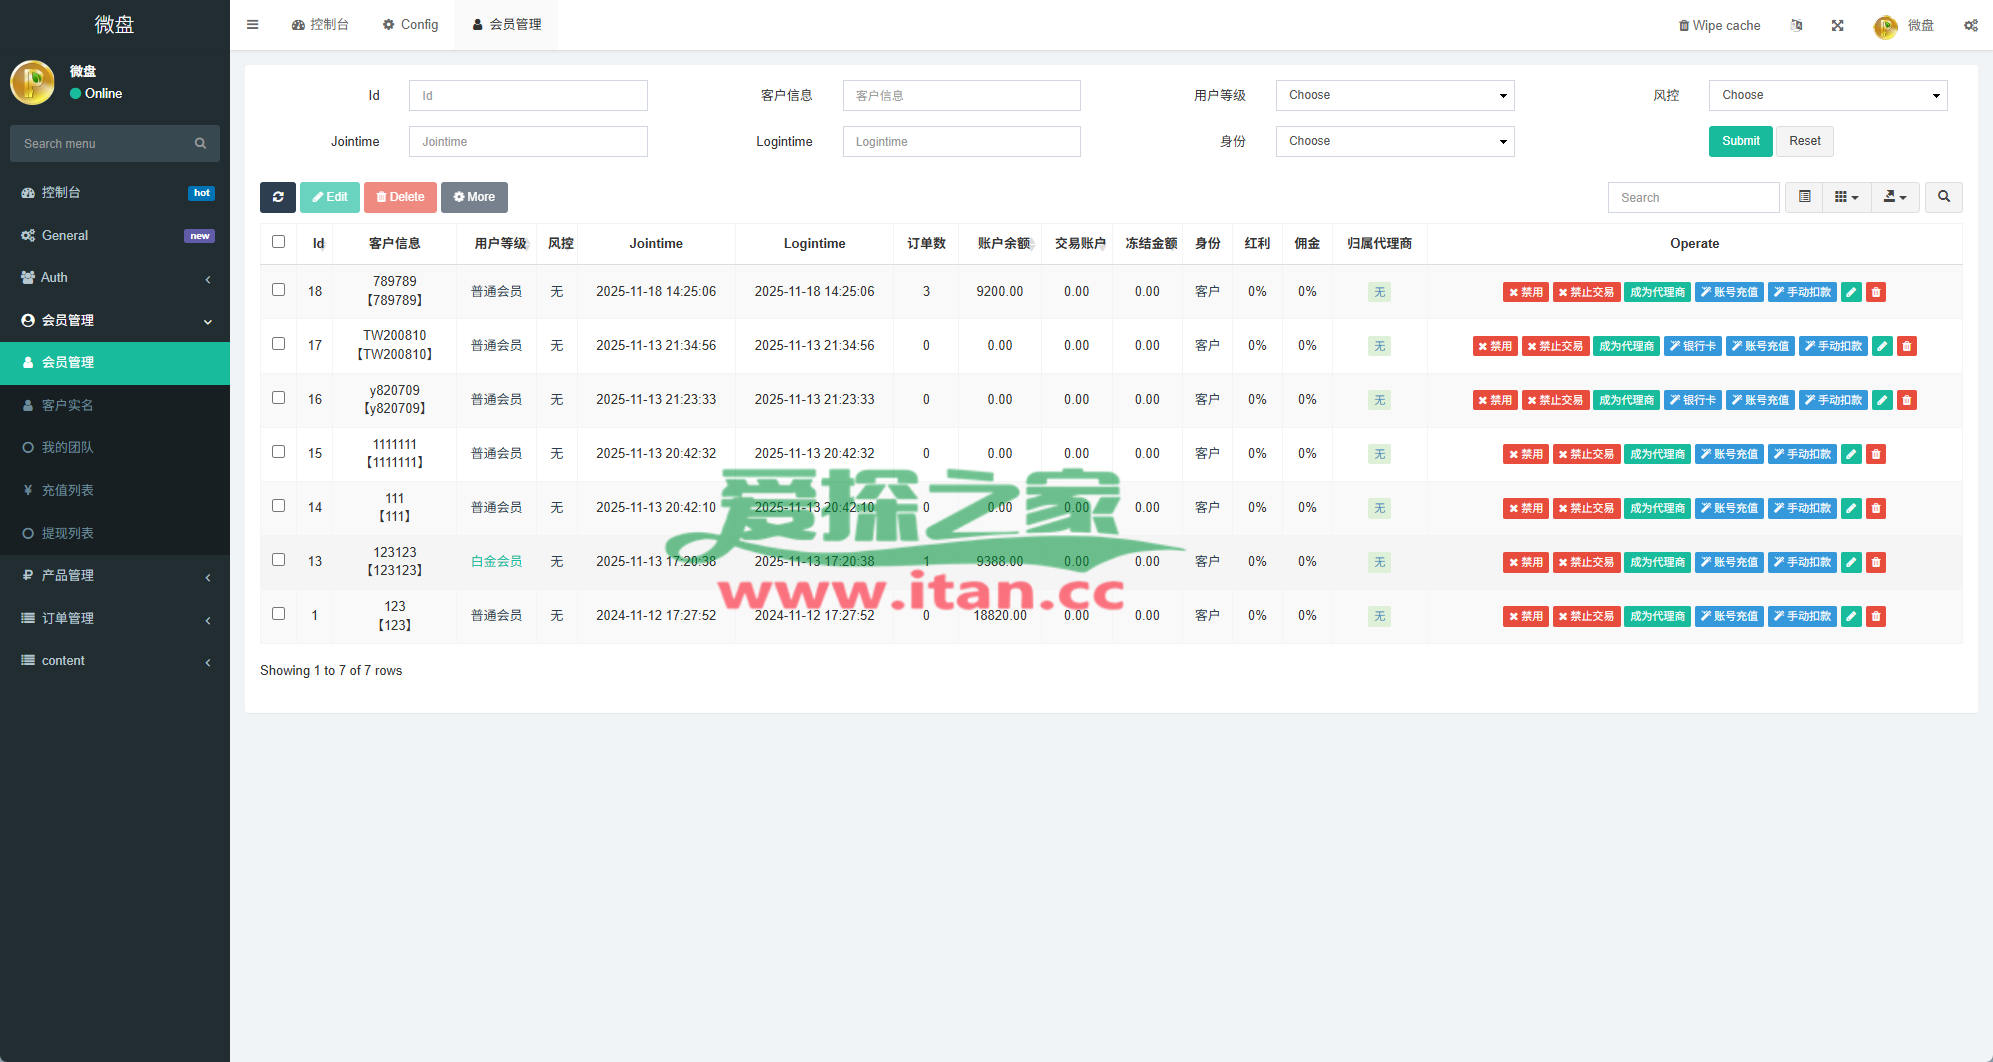Toggle table list view icon
Viewport: 1993px width, 1062px height.
point(1804,197)
